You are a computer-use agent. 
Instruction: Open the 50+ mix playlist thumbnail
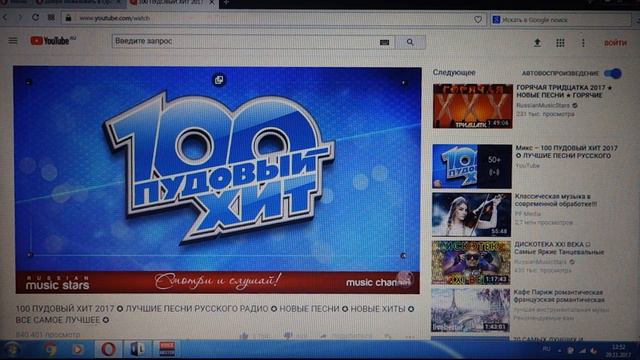(472, 166)
